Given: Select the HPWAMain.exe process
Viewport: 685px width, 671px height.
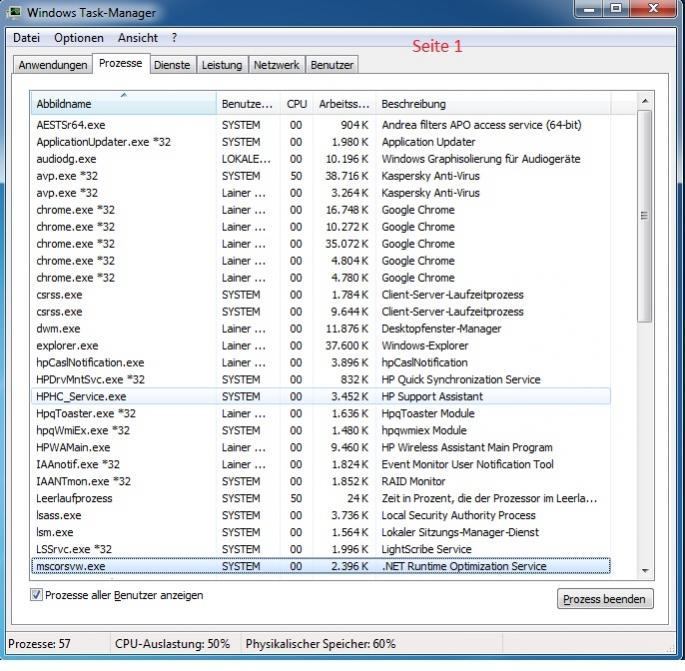Looking at the screenshot, I should tap(321, 448).
